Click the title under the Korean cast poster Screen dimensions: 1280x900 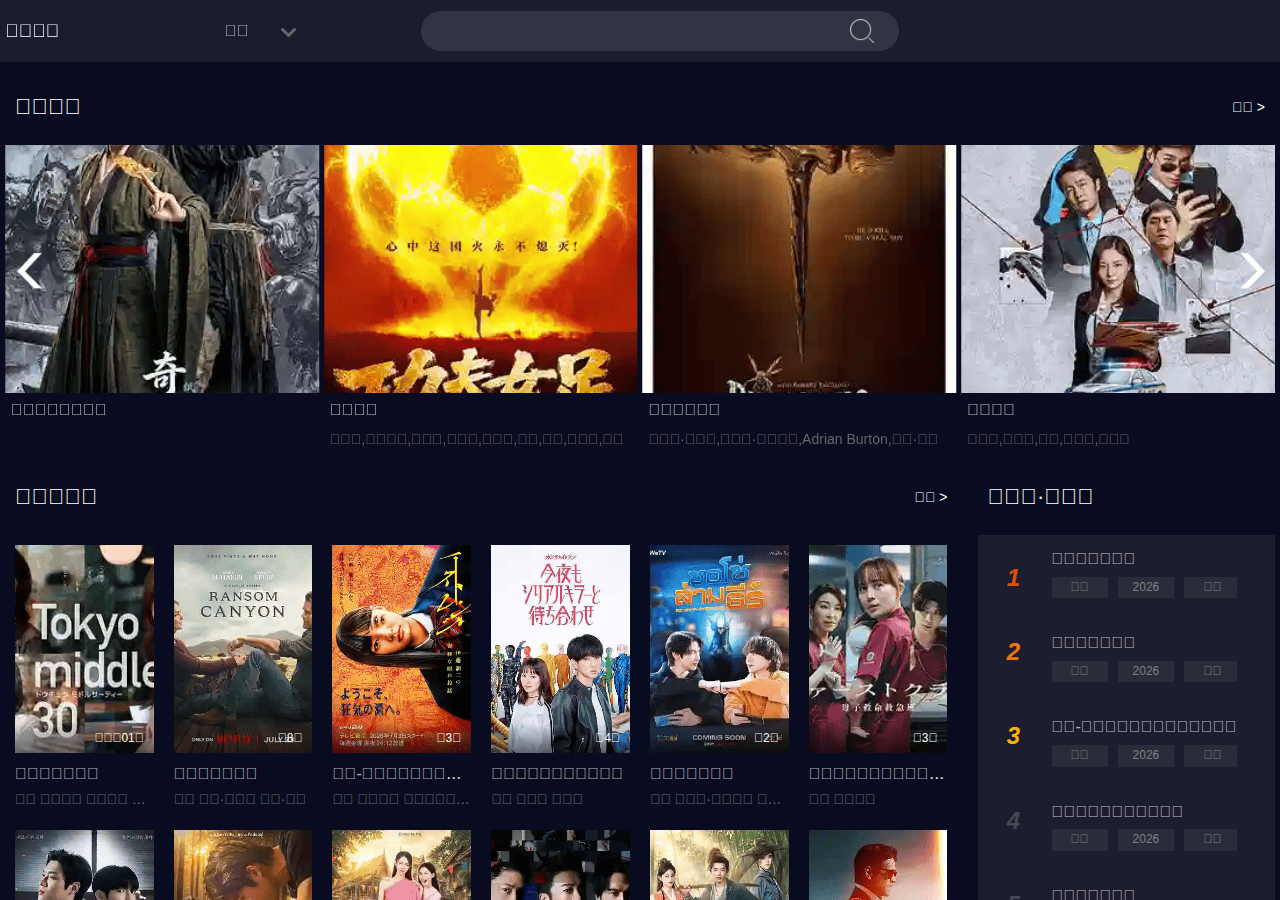click(991, 409)
